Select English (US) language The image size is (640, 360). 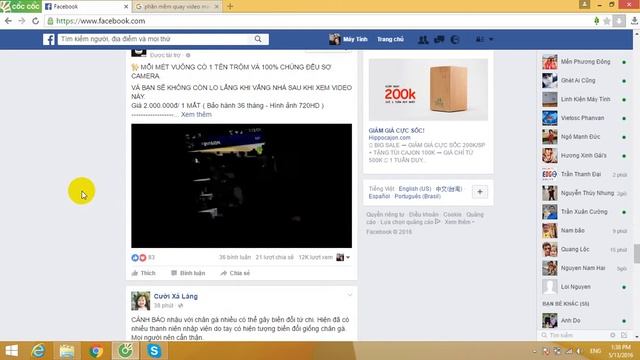click(x=415, y=189)
